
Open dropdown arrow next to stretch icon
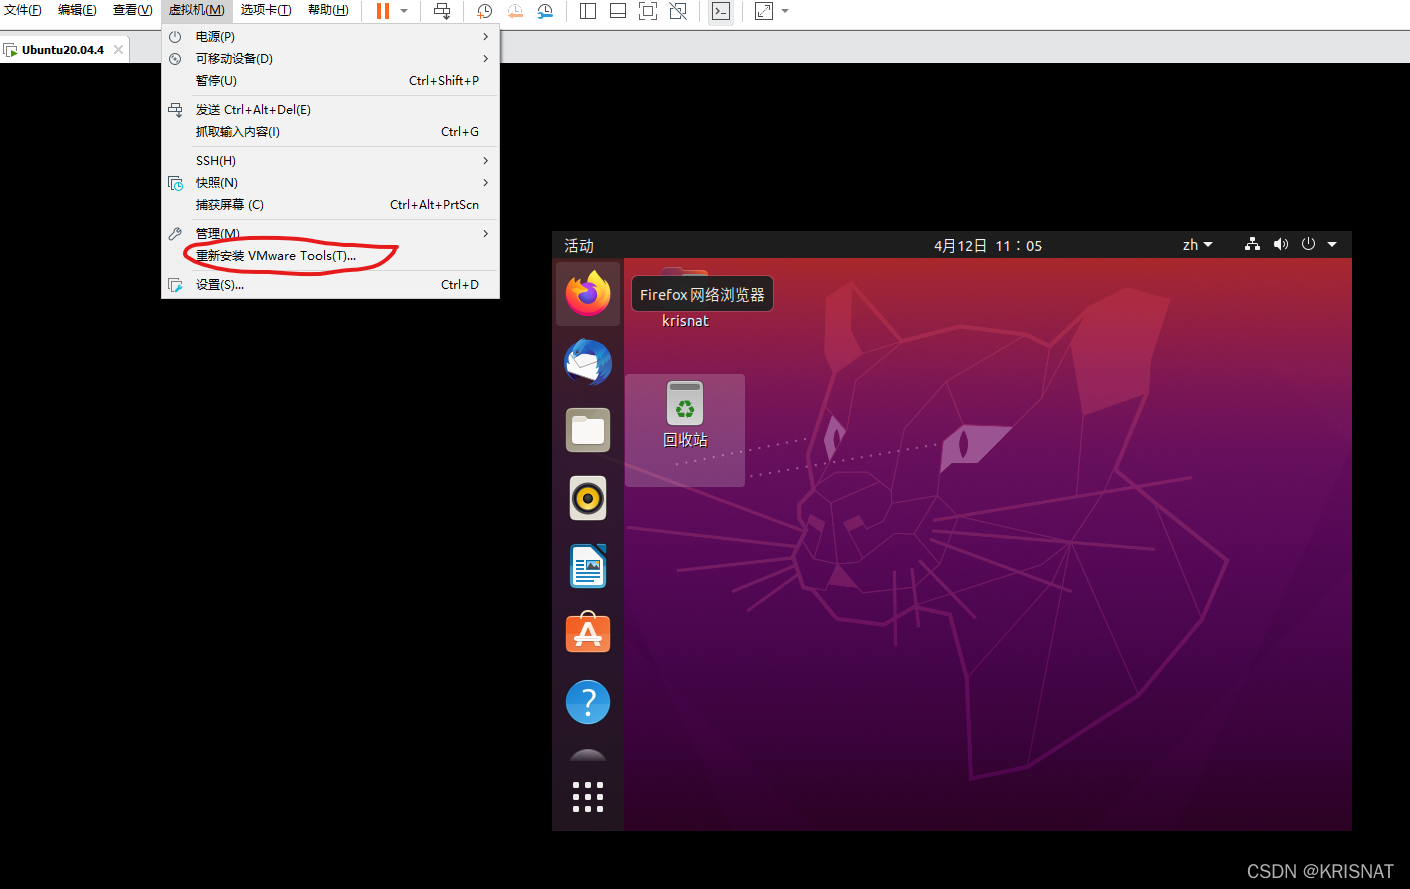coord(785,11)
